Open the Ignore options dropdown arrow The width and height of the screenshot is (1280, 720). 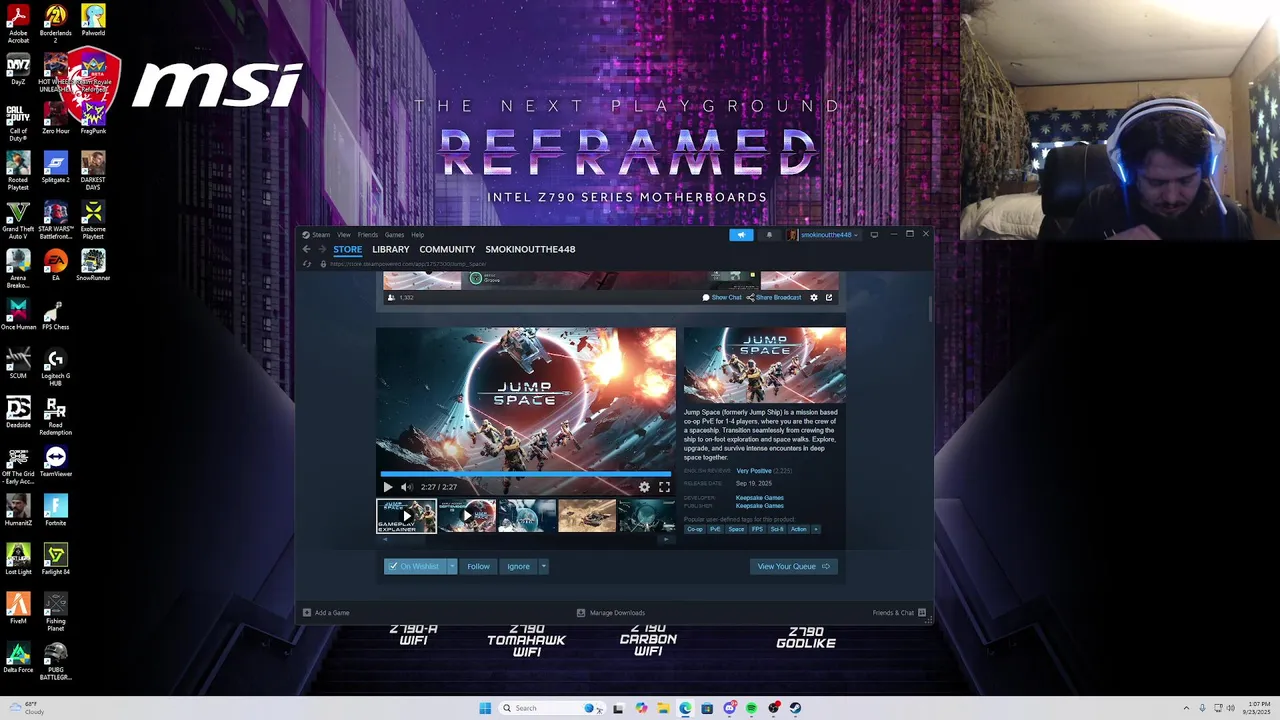544,566
